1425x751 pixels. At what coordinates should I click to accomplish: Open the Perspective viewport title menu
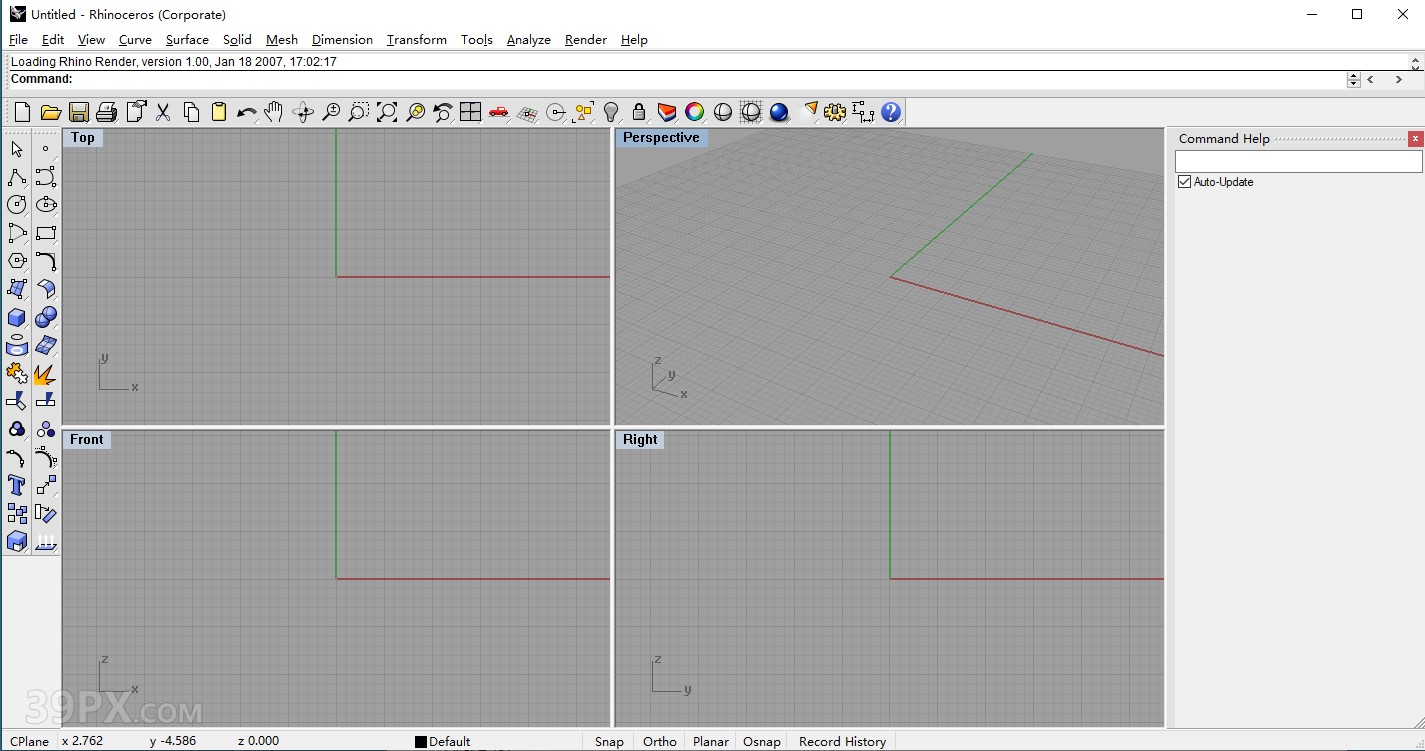pos(661,138)
